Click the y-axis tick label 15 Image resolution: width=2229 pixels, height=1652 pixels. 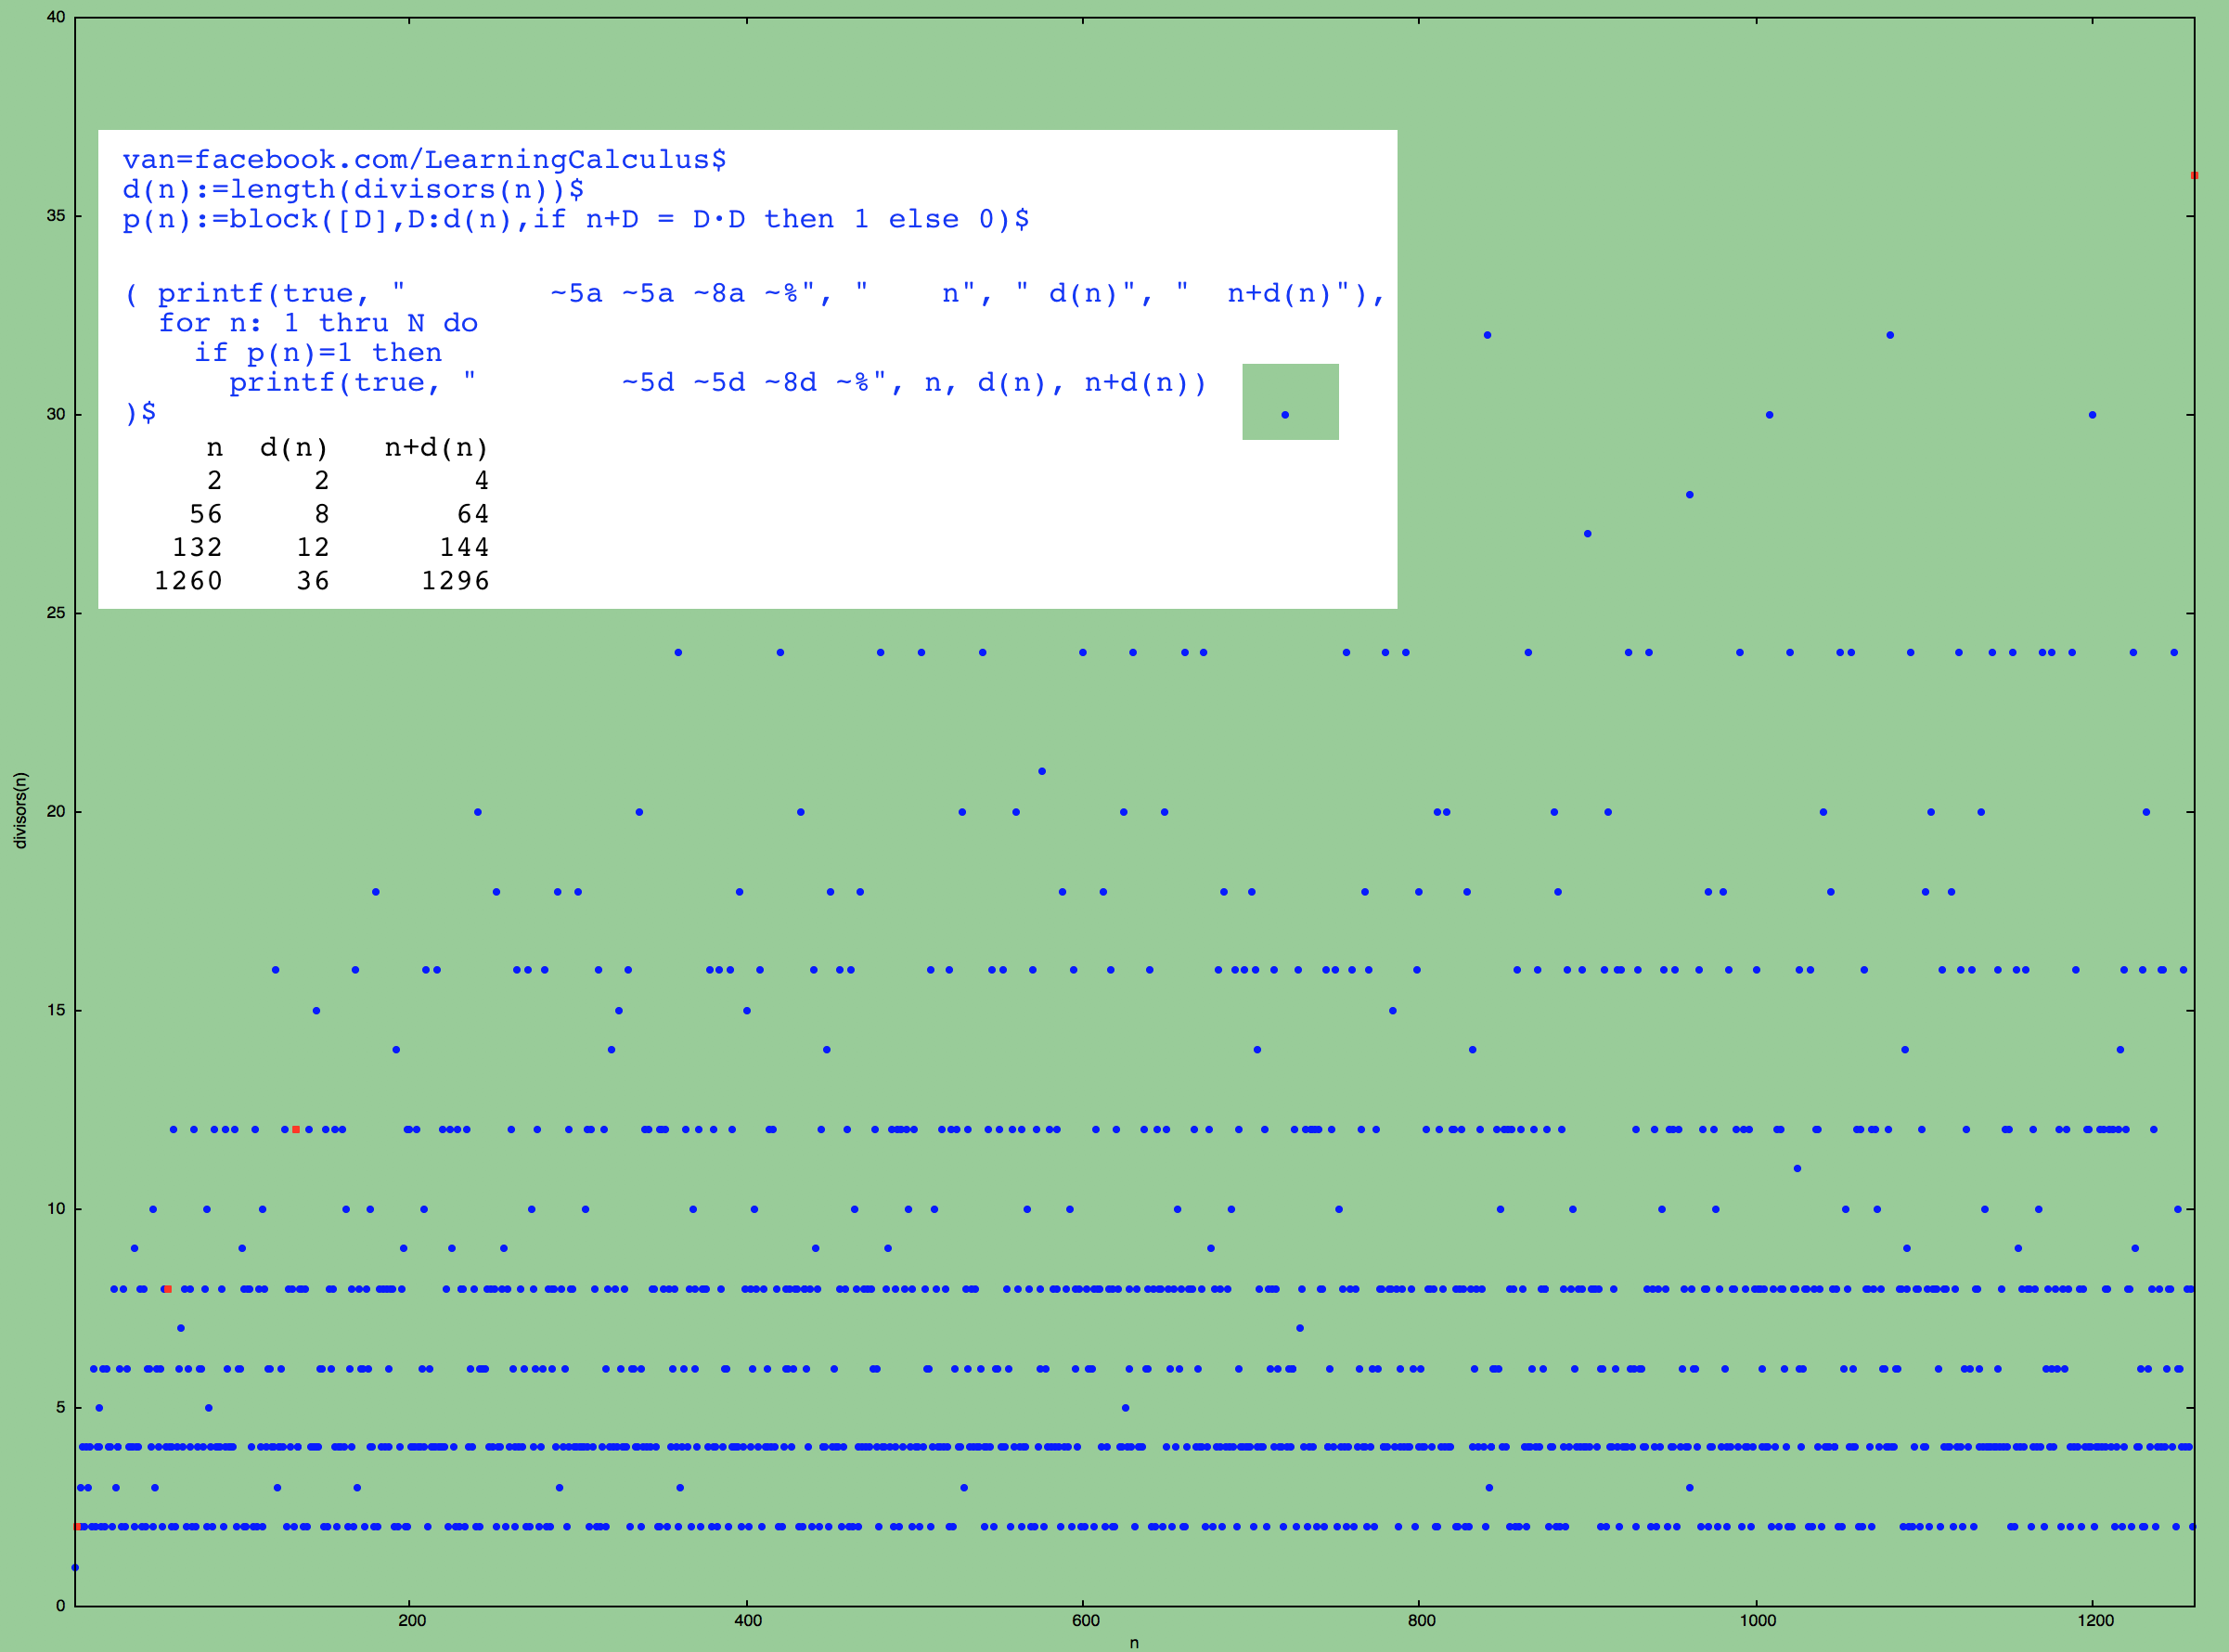click(x=56, y=1010)
